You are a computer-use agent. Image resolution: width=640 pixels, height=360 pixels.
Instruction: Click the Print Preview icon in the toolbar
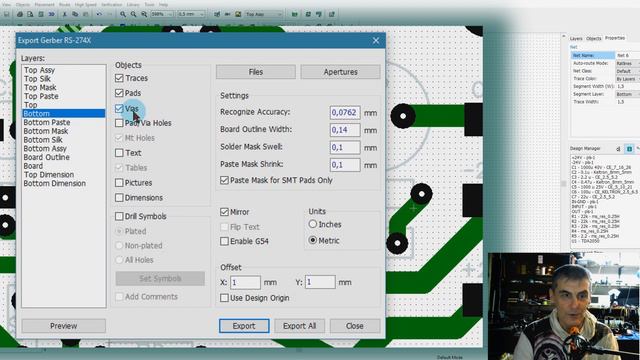(x=30, y=14)
